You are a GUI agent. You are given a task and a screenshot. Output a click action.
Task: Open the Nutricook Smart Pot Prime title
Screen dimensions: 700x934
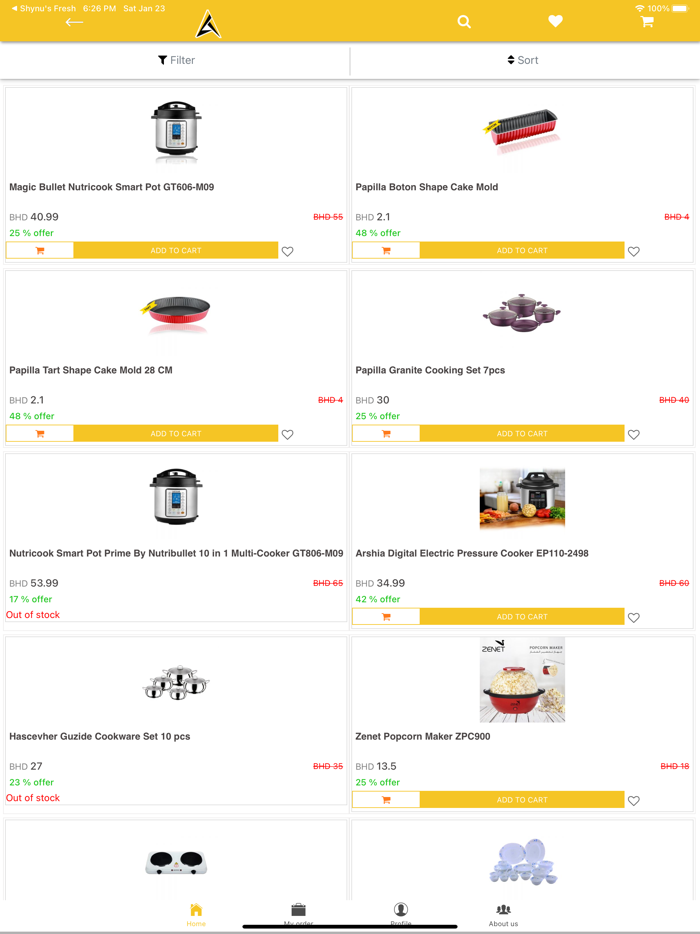point(176,553)
